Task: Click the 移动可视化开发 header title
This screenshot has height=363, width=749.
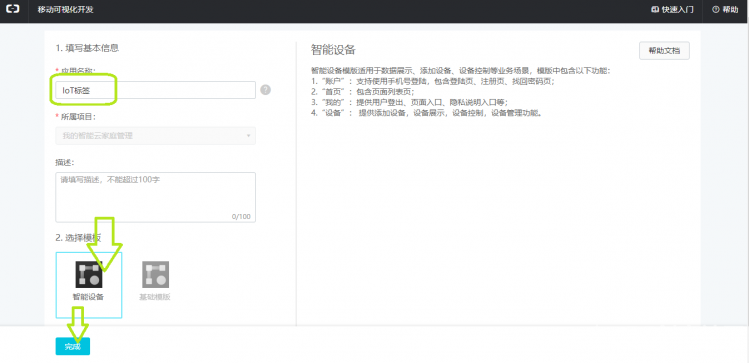Action: 65,10
